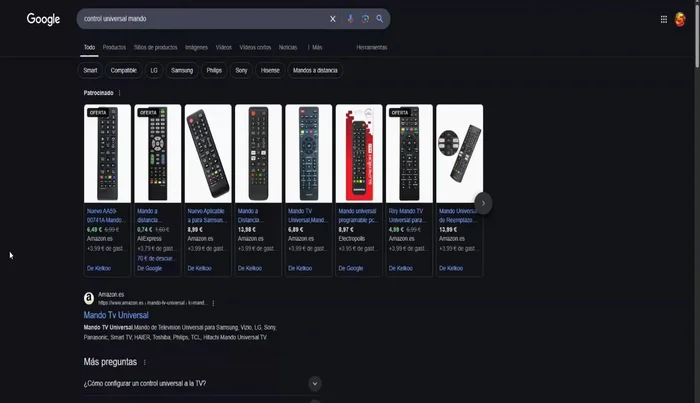This screenshot has width=700, height=403.
Task: Click the amazon.es result URL breadcrumb
Action: tap(153, 303)
